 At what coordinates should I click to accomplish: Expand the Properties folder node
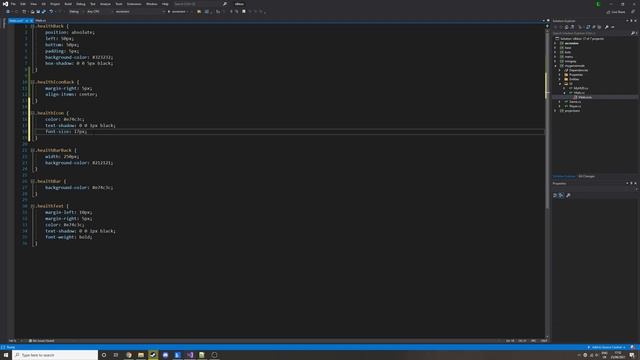click(560, 75)
